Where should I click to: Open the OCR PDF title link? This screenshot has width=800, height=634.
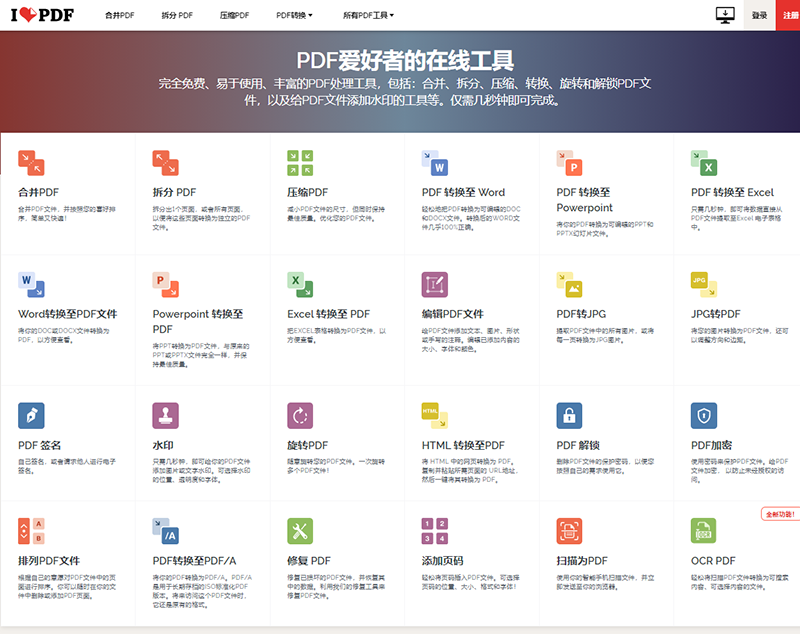pos(713,561)
